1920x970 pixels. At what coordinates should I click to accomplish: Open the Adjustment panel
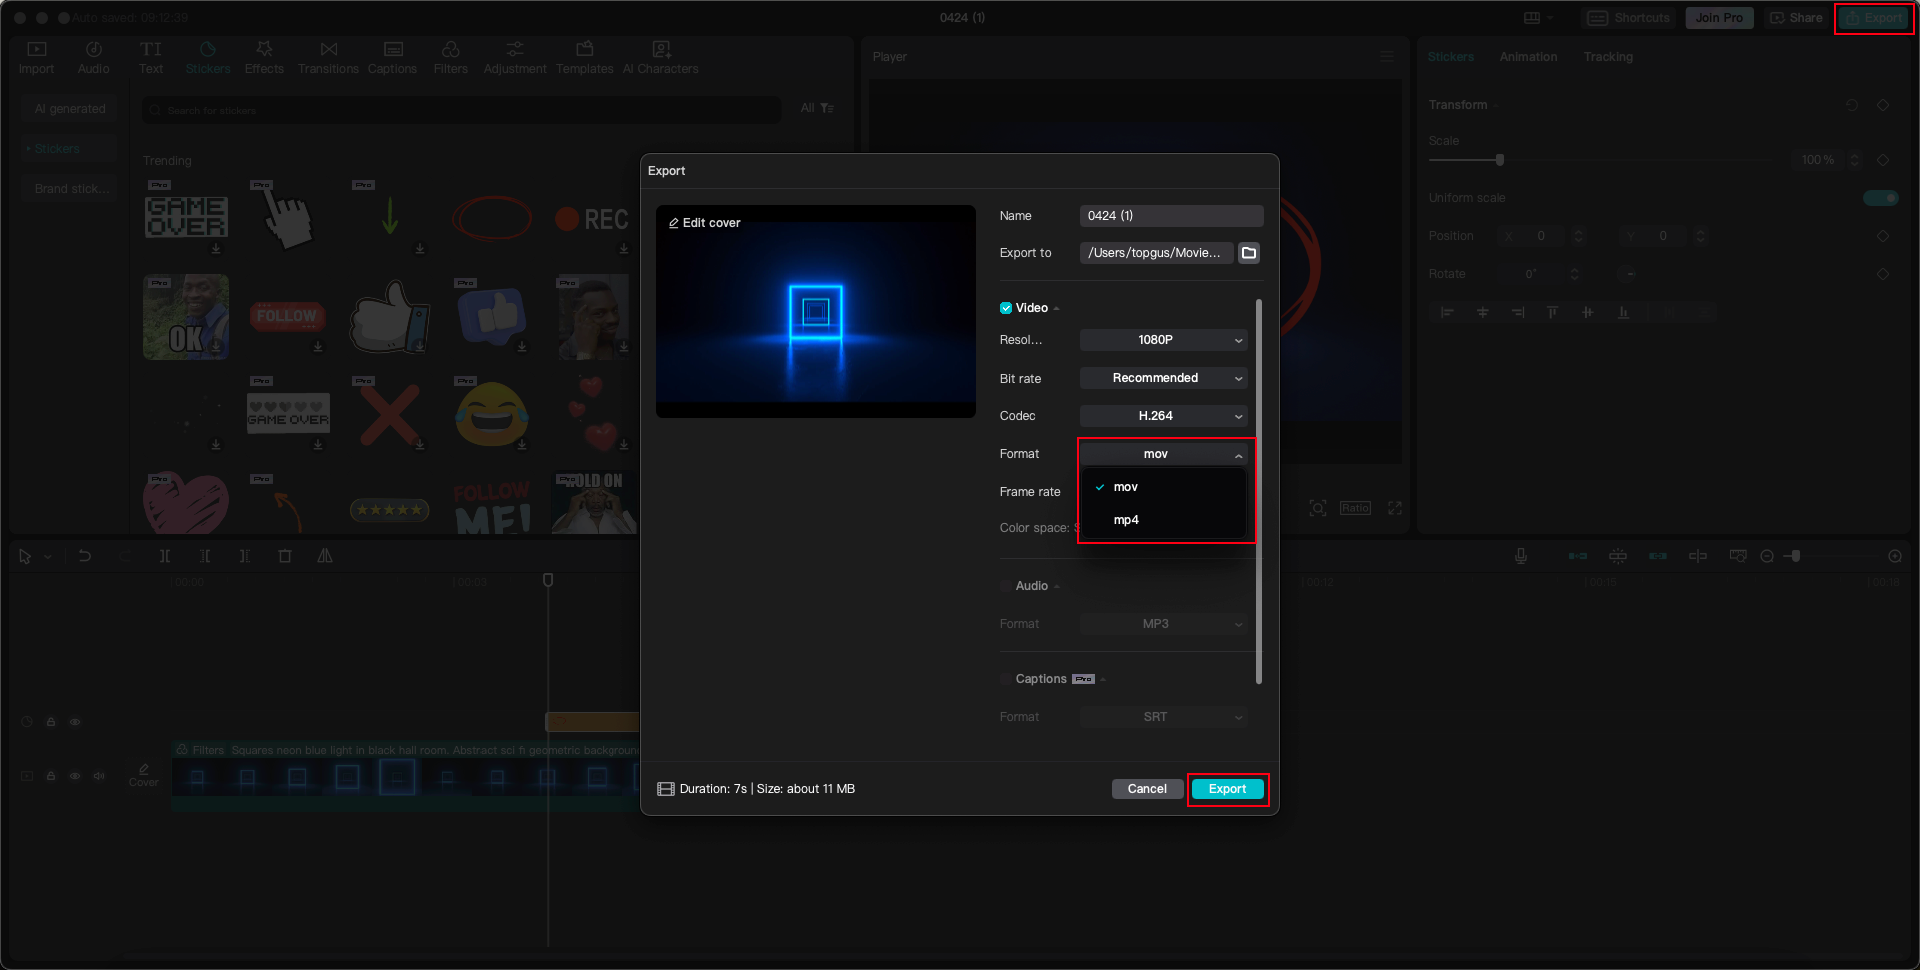pyautogui.click(x=515, y=58)
